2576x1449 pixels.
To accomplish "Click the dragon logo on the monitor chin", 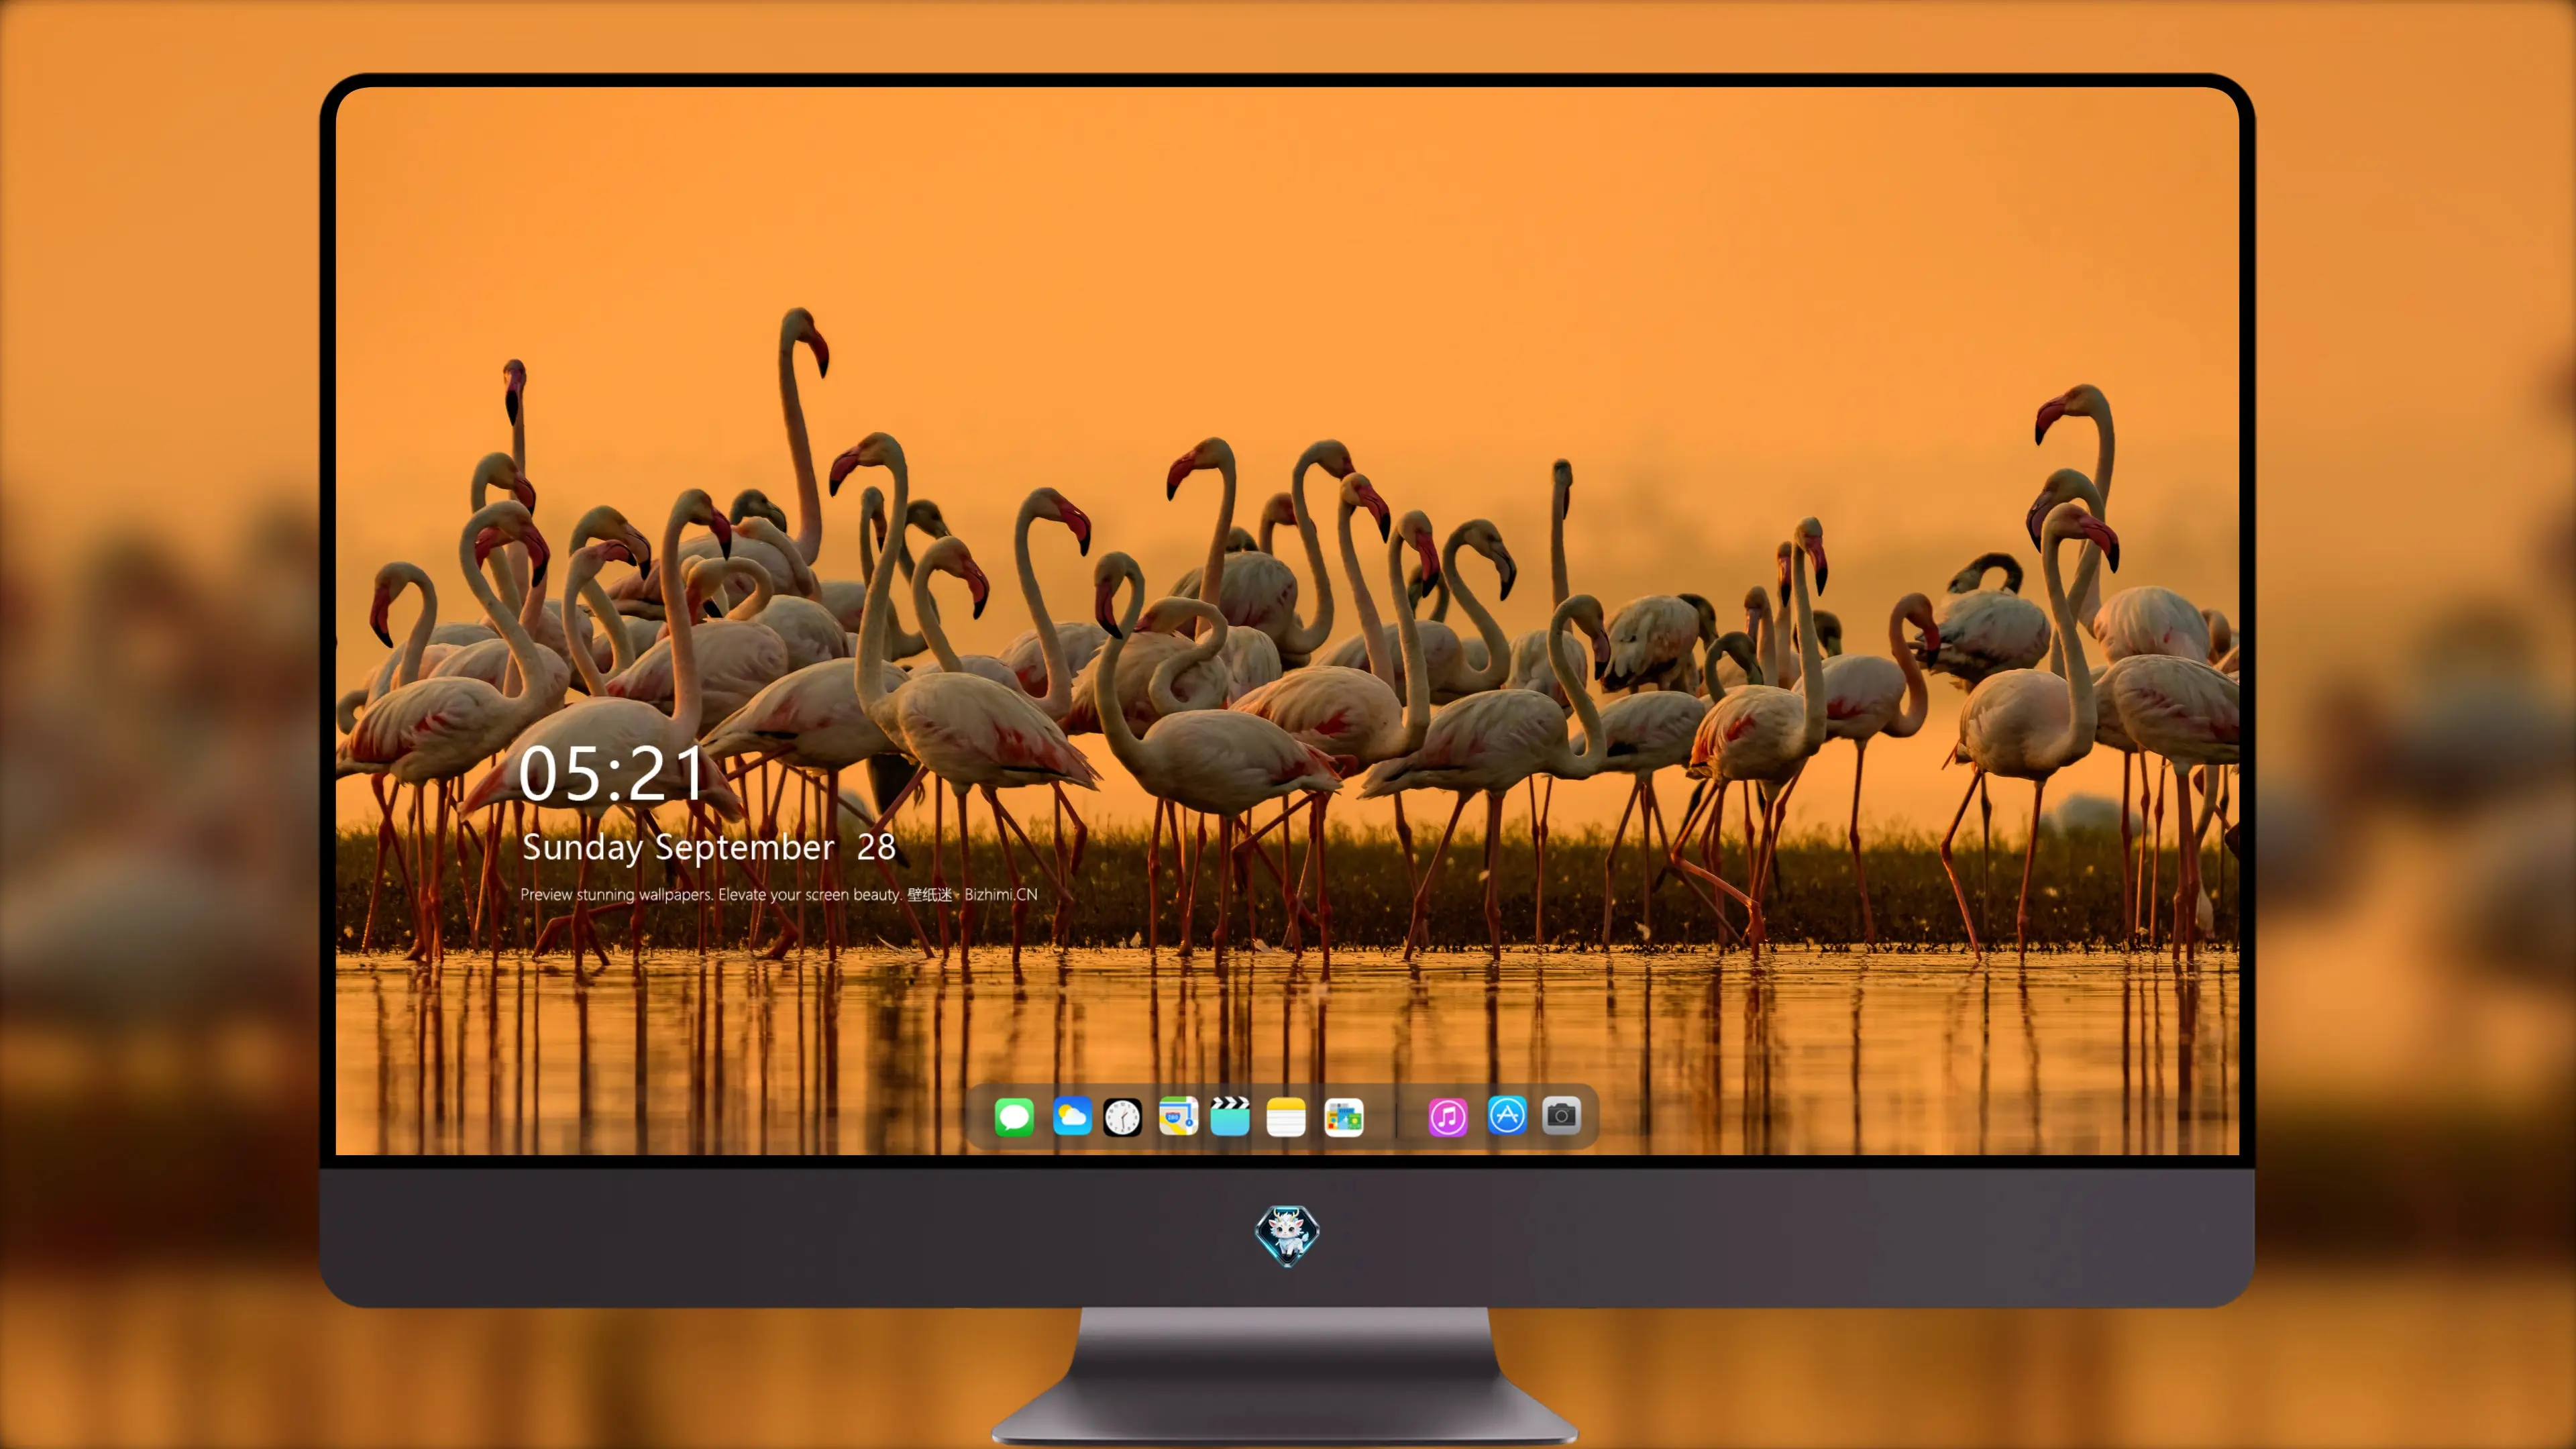I will point(1287,1235).
